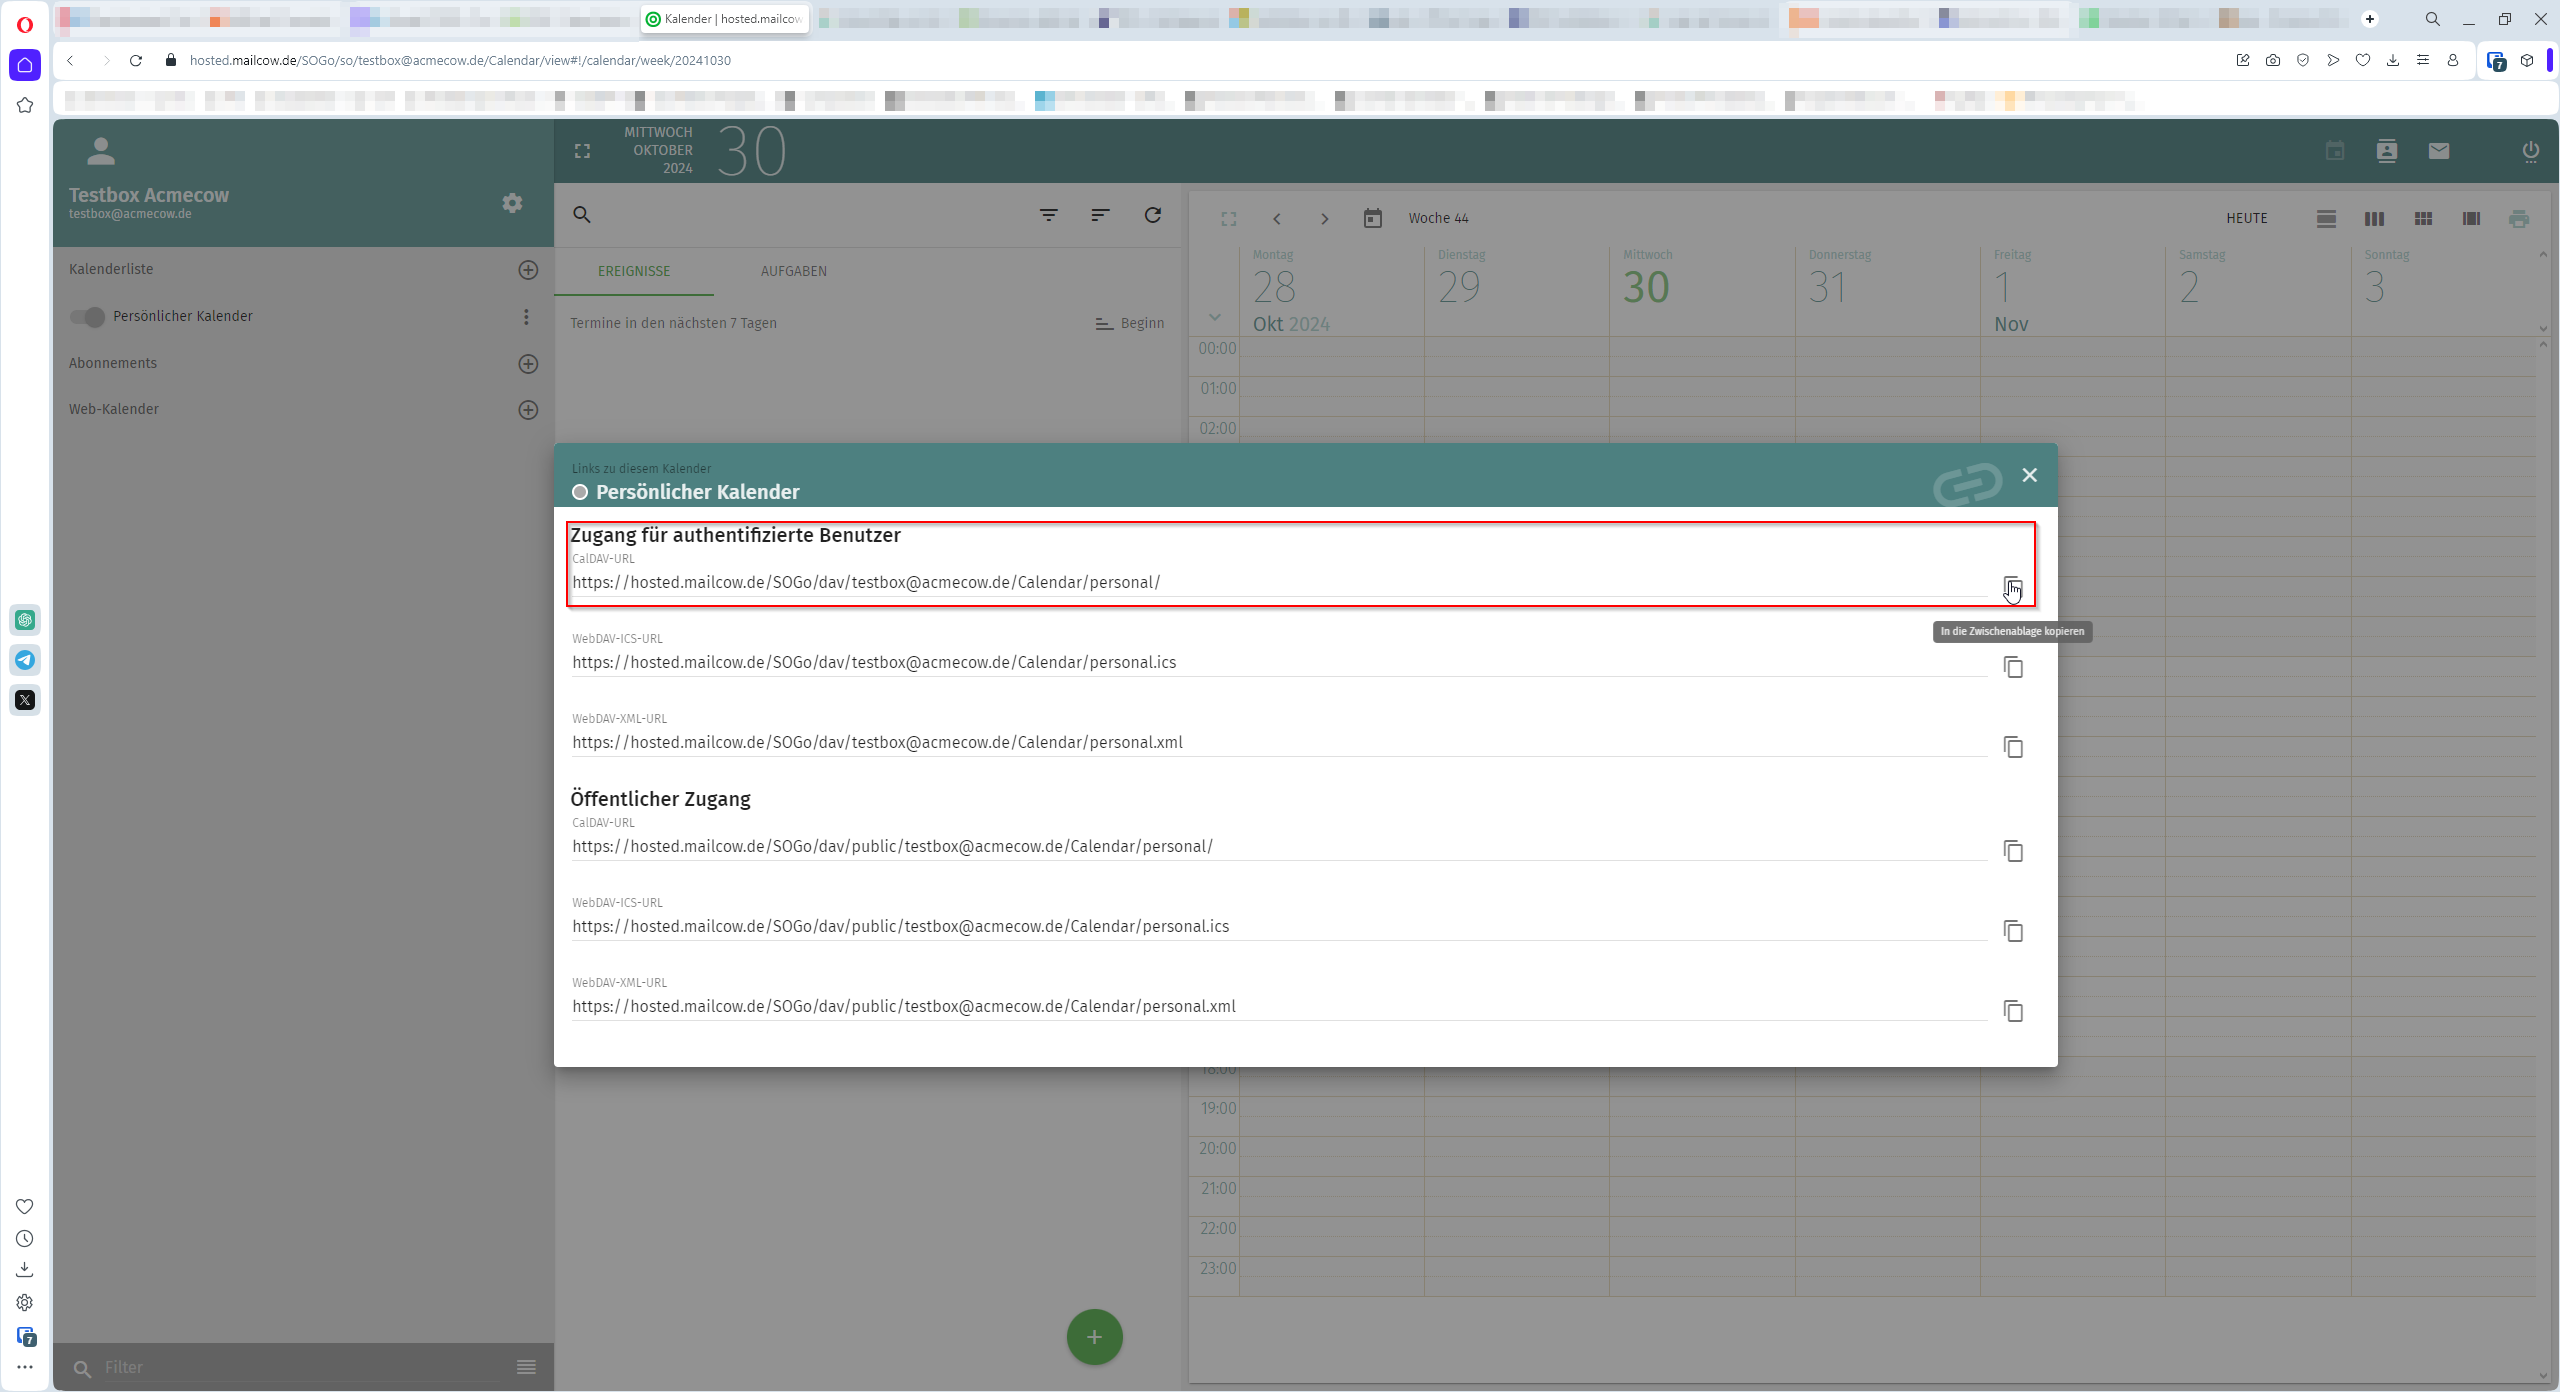Open the address book icon in the top bar
2560x1392 pixels.
coord(2387,151)
